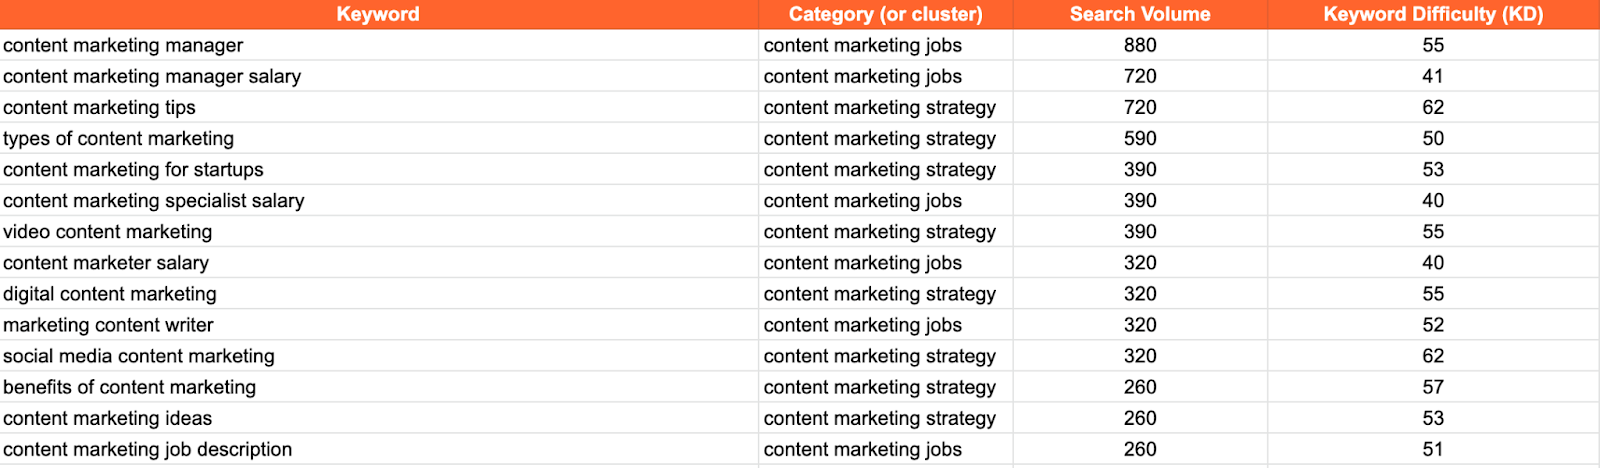Select the 'content marketing manager' keyword cell
This screenshot has height=468, width=1600.
coord(379,45)
